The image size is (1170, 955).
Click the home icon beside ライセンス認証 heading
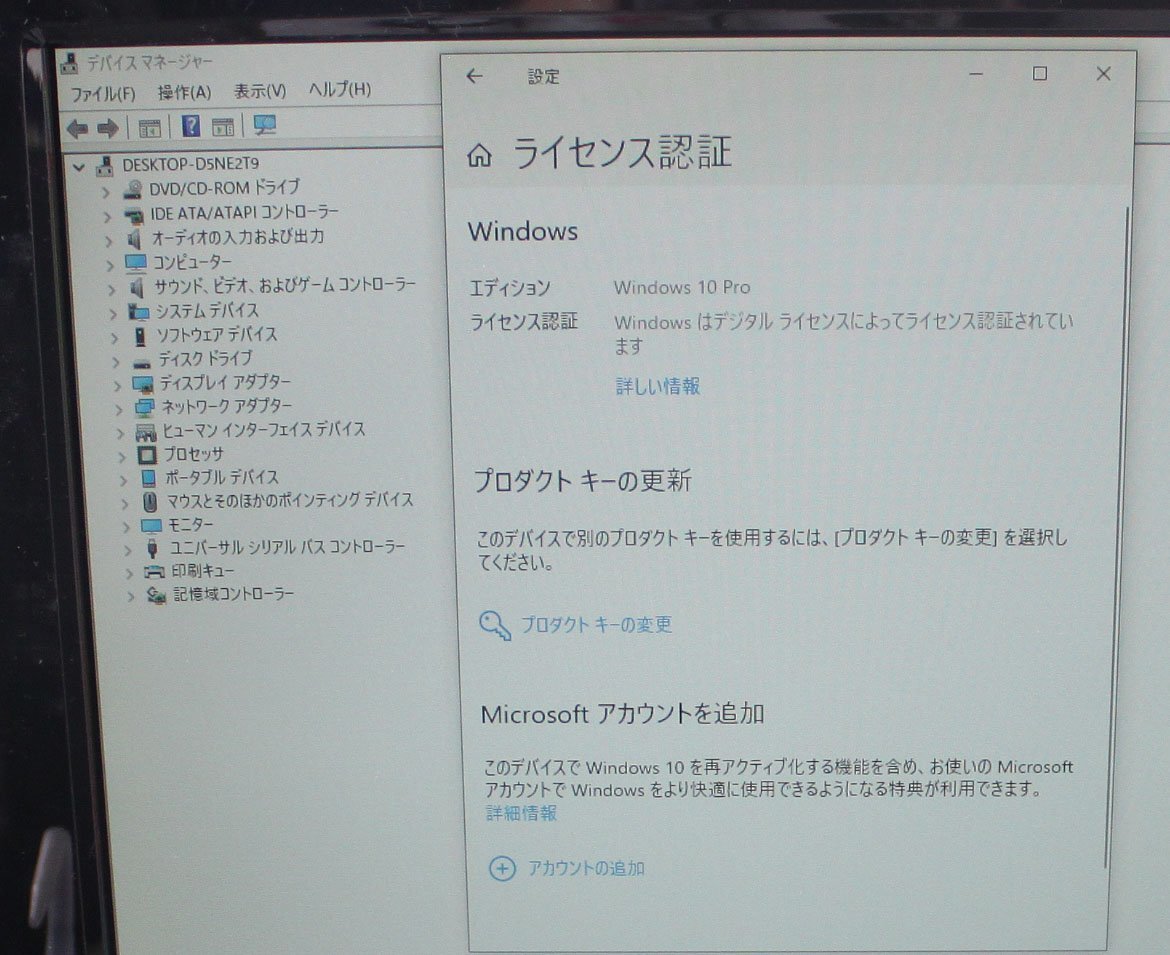[x=479, y=155]
